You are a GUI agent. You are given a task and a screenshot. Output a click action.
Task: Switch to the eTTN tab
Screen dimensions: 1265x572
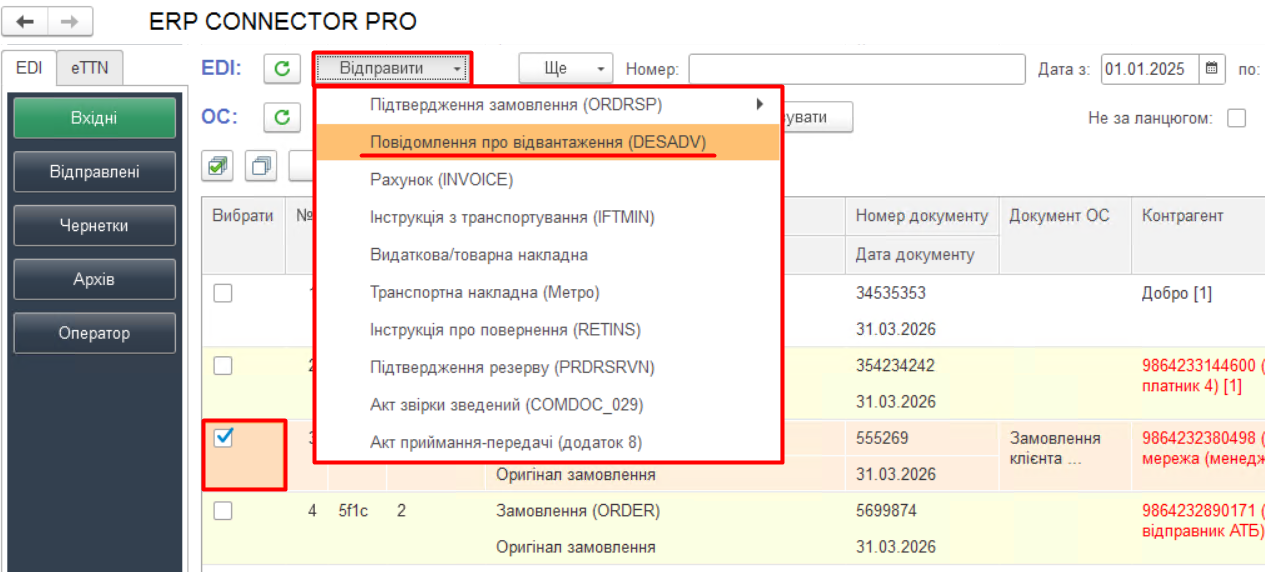tap(90, 68)
